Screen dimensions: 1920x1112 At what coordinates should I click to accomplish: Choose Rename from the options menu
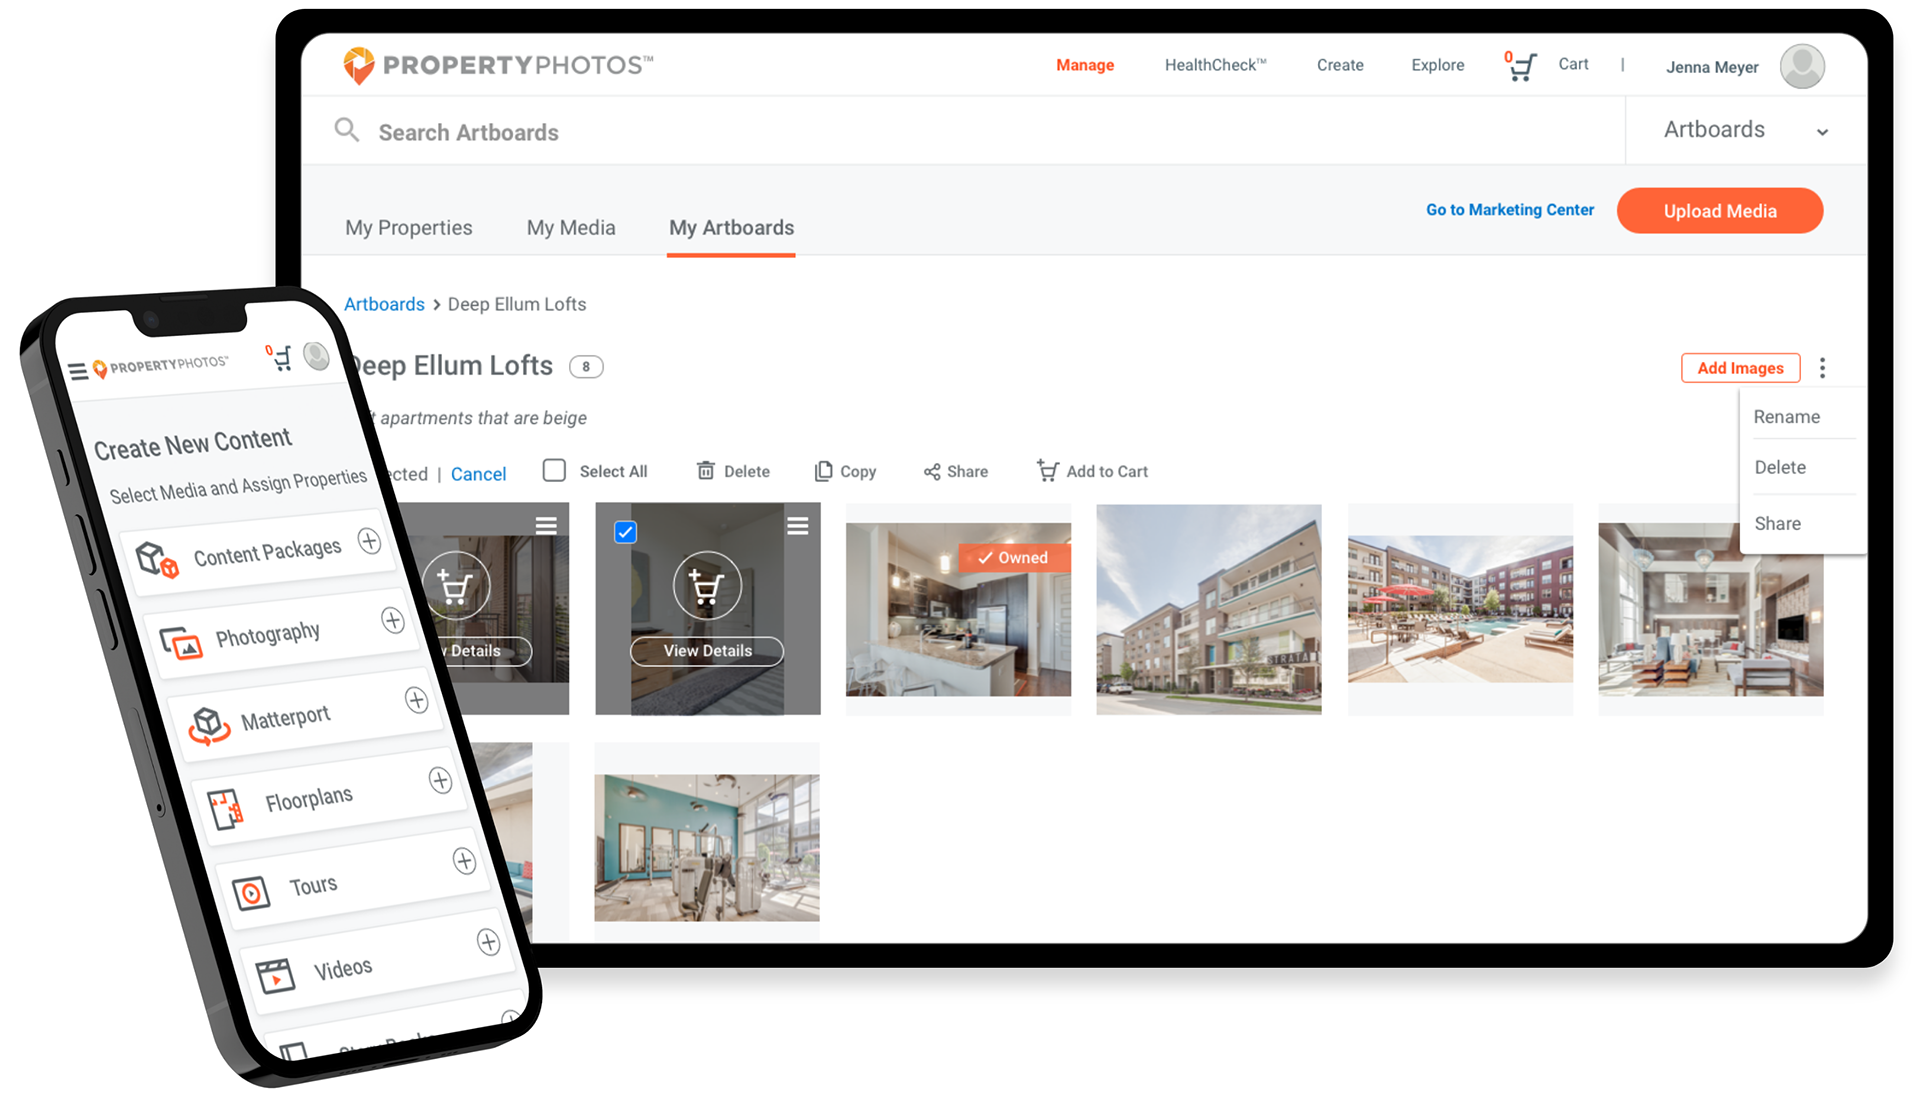(x=1786, y=417)
